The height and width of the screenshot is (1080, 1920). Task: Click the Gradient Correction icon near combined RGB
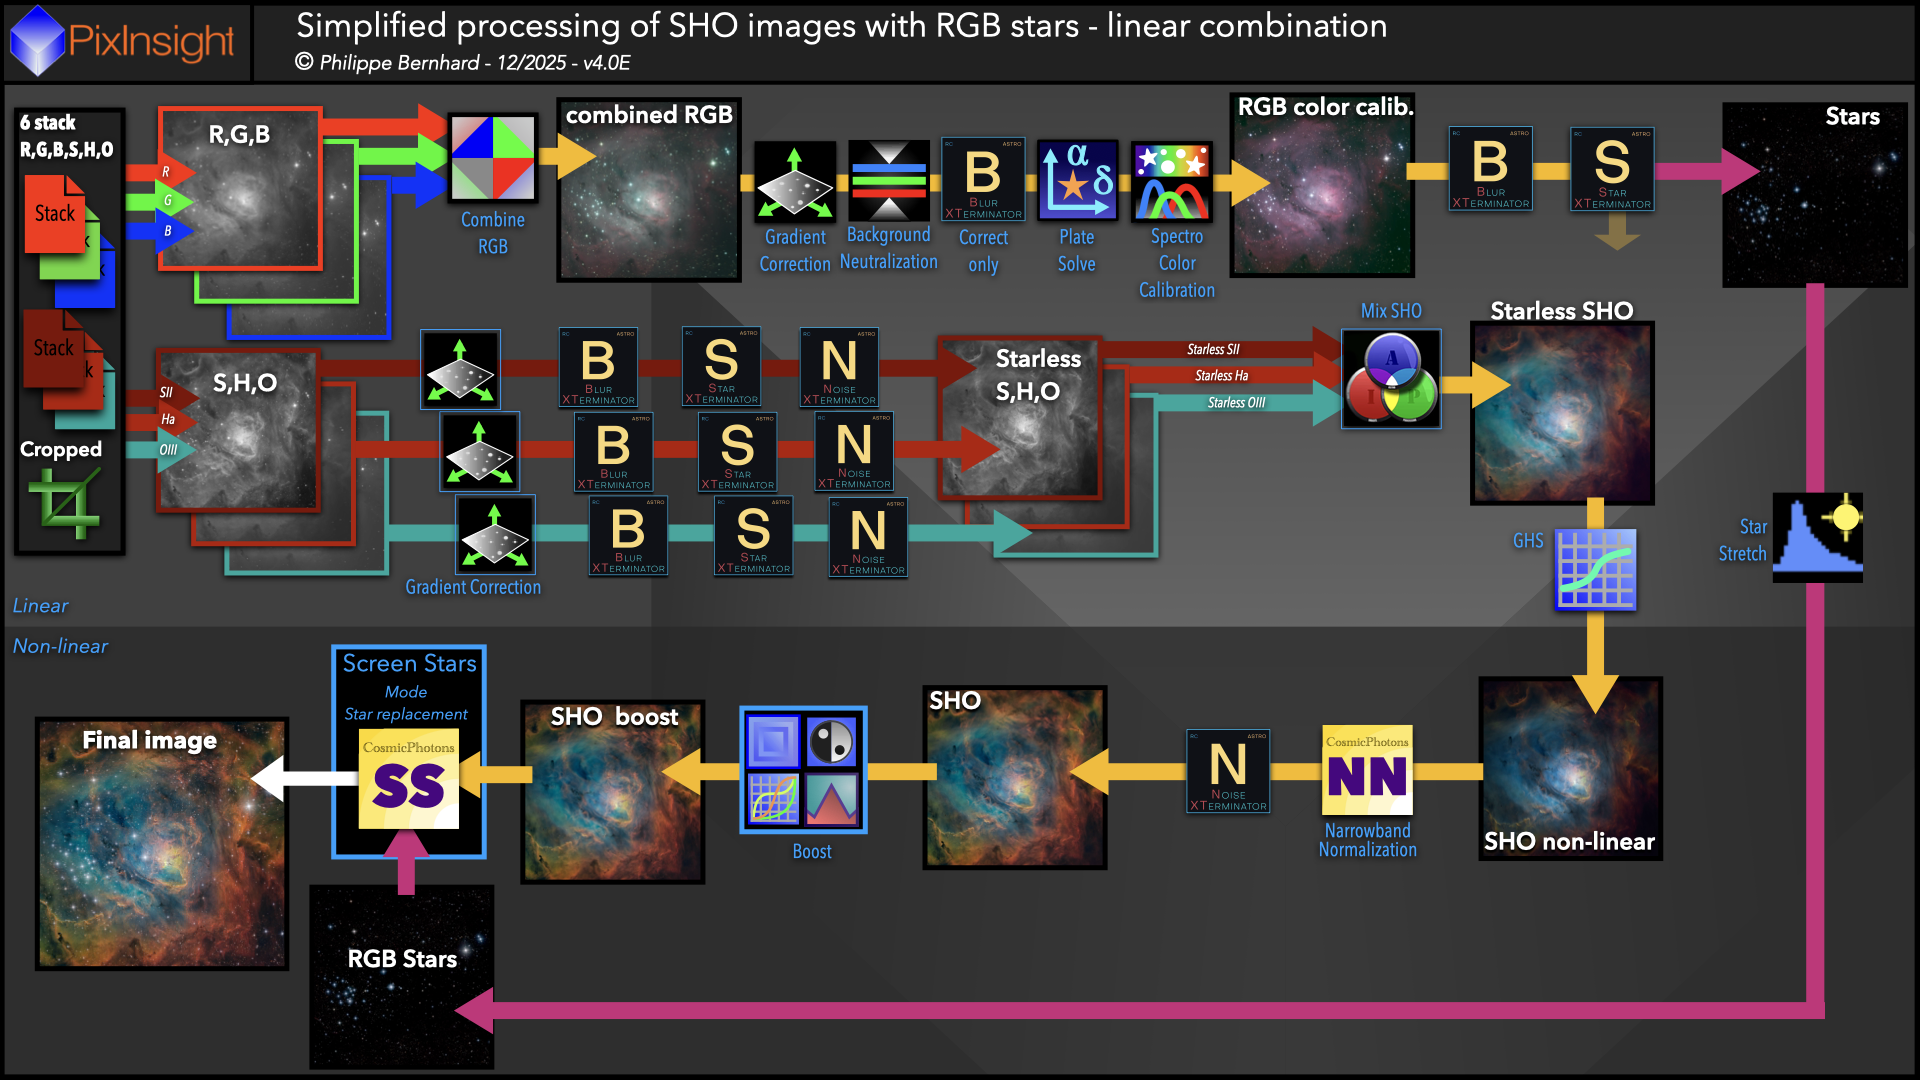point(795,181)
